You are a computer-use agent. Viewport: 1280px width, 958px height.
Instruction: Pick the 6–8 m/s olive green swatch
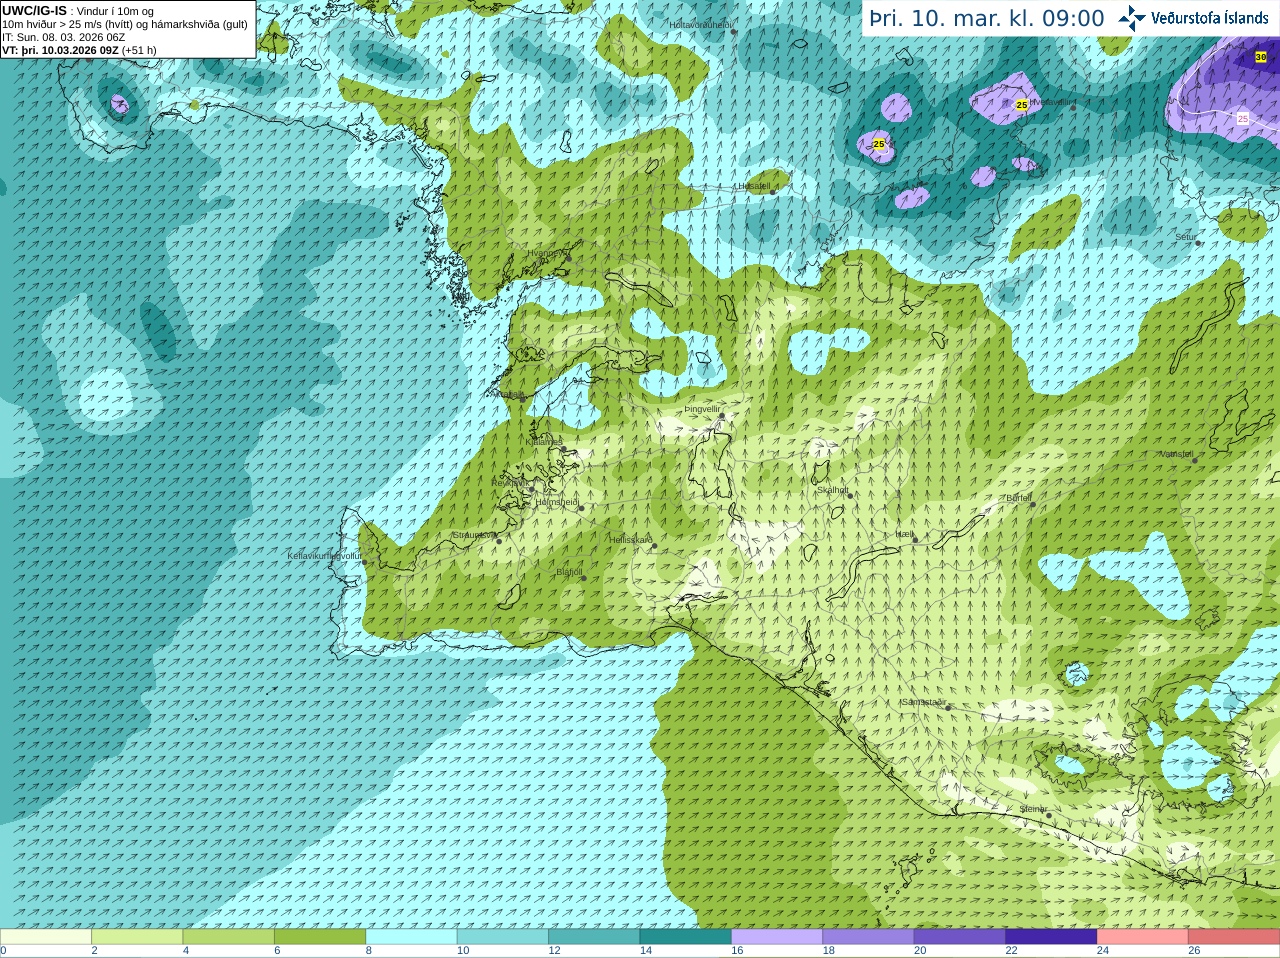pos(320,937)
